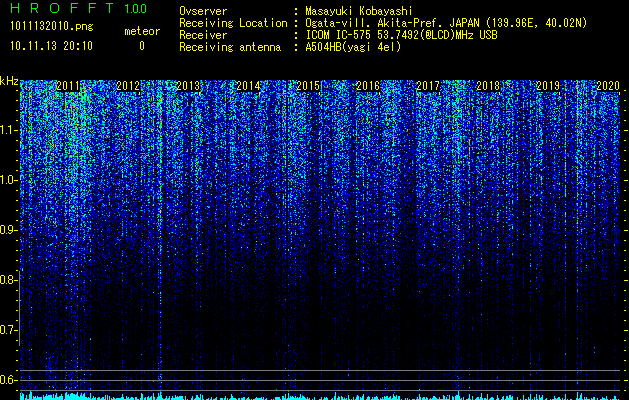The height and width of the screenshot is (400, 629).
Task: Click the kHz axis unit label
Action: [9, 81]
